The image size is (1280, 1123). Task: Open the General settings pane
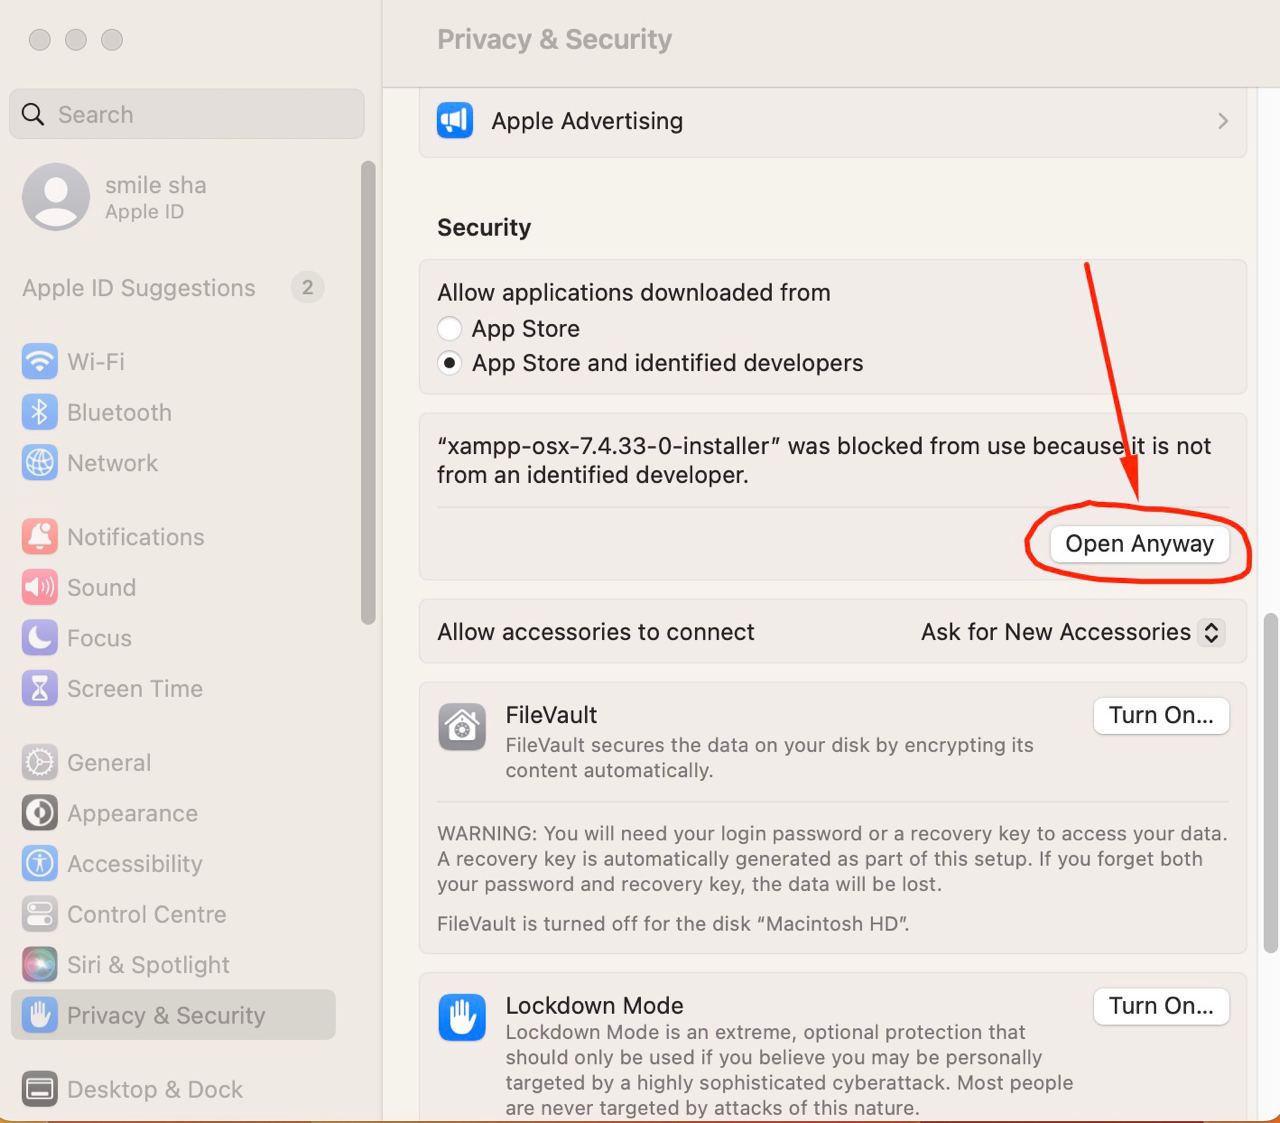tap(173, 762)
